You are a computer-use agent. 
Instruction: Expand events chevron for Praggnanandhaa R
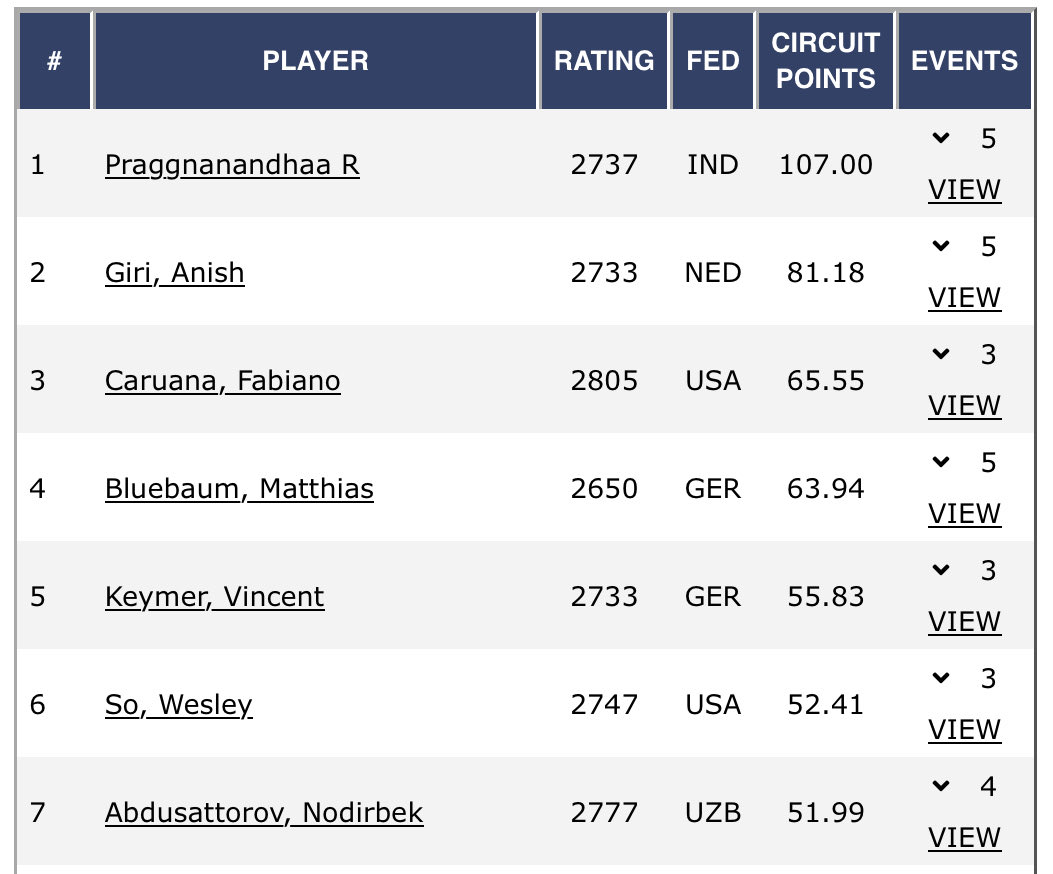coord(940,139)
